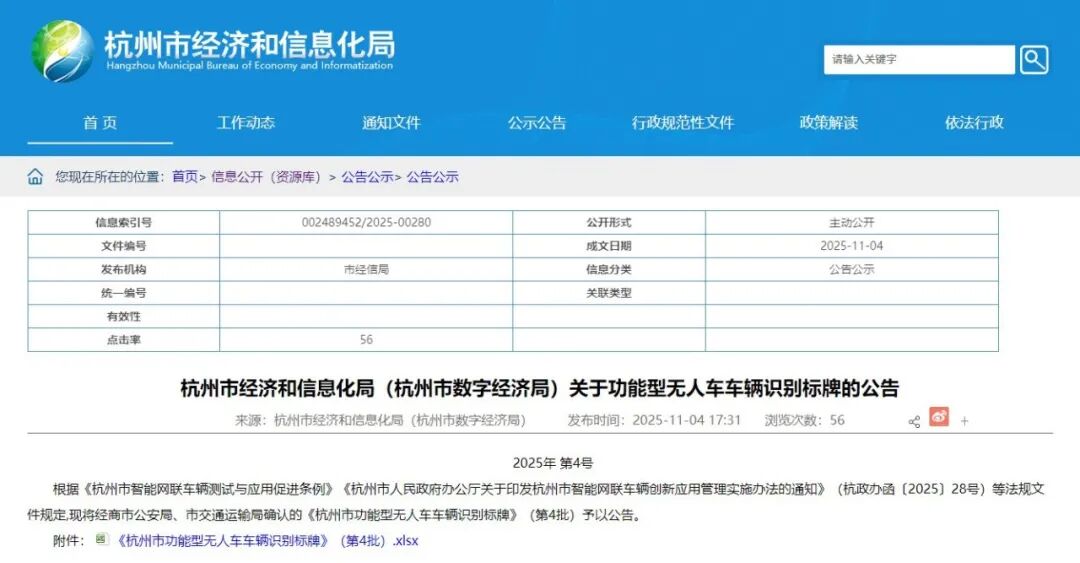Image resolution: width=1080 pixels, height=563 pixels.
Task: Focus the keyword search input field
Action: (x=918, y=60)
